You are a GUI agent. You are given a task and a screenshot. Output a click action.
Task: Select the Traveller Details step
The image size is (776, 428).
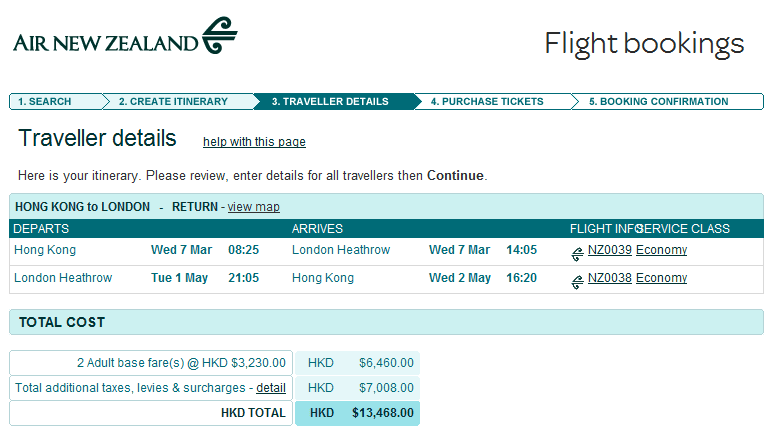pos(330,101)
